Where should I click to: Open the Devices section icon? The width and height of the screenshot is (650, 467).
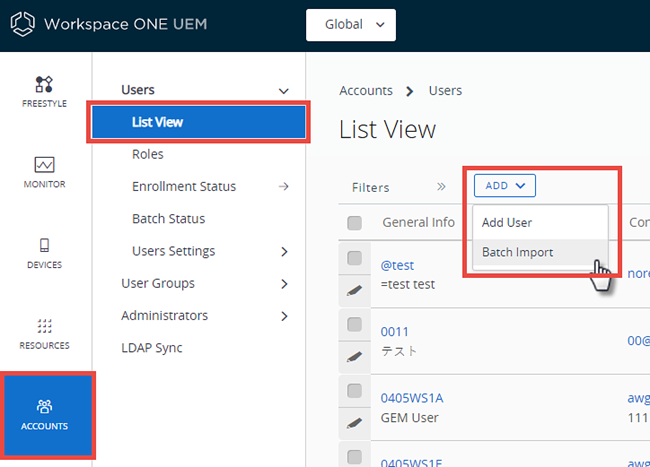[44, 245]
